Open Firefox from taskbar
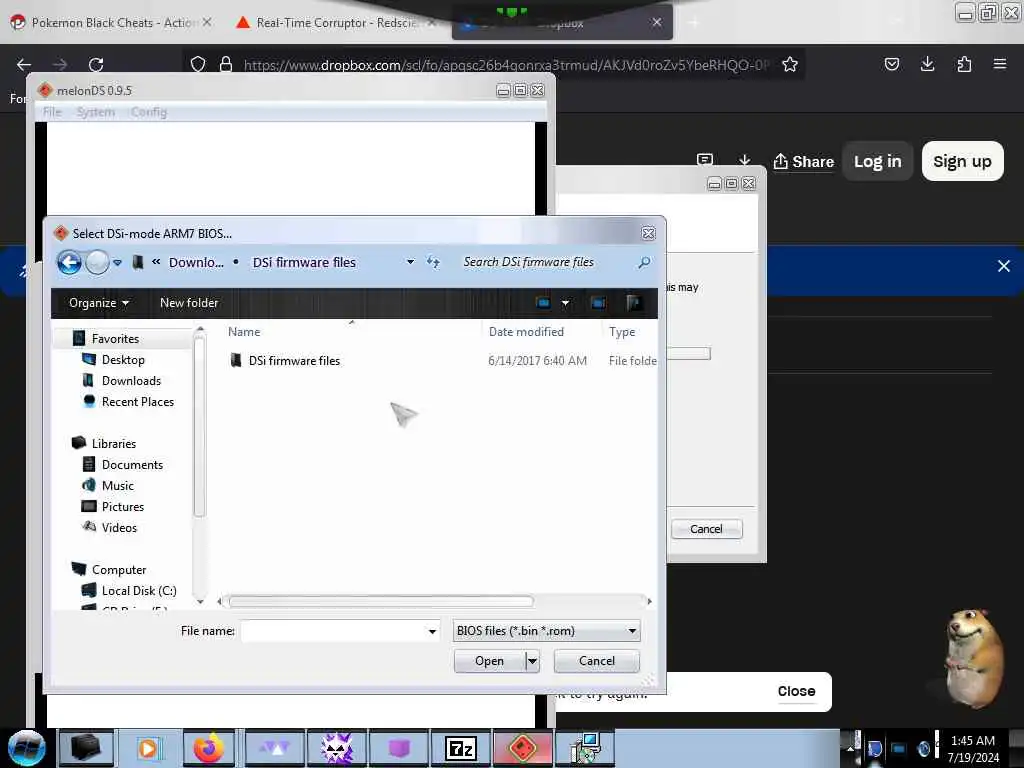 tap(209, 748)
